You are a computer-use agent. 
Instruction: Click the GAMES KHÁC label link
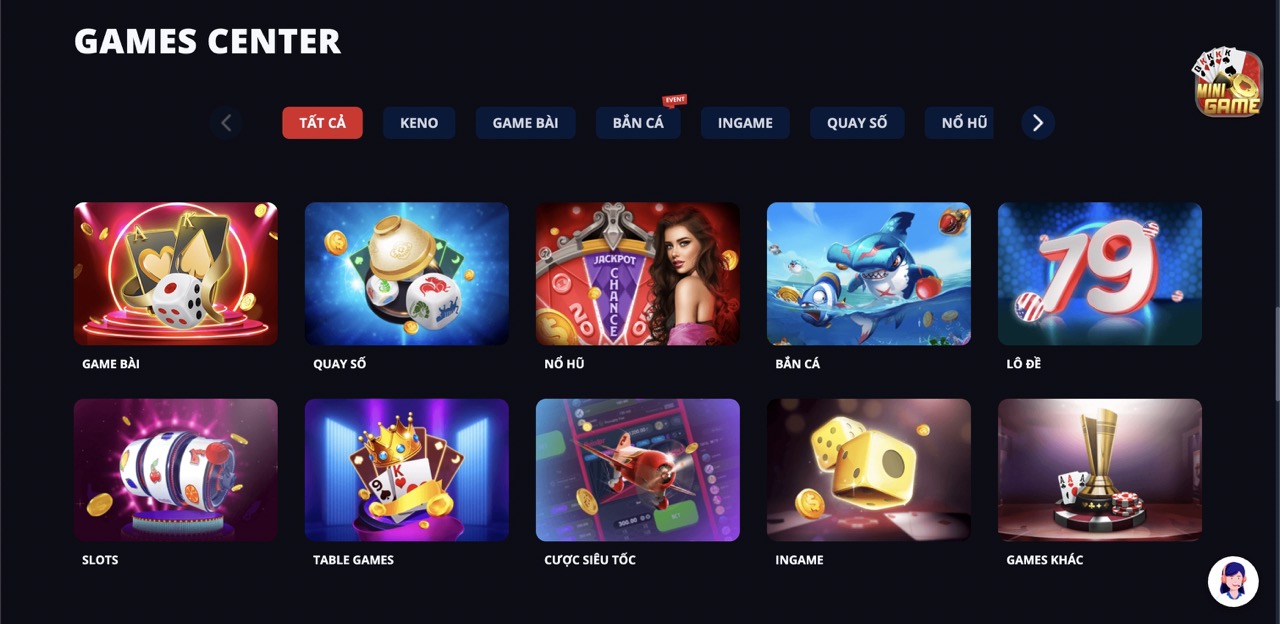click(1044, 560)
